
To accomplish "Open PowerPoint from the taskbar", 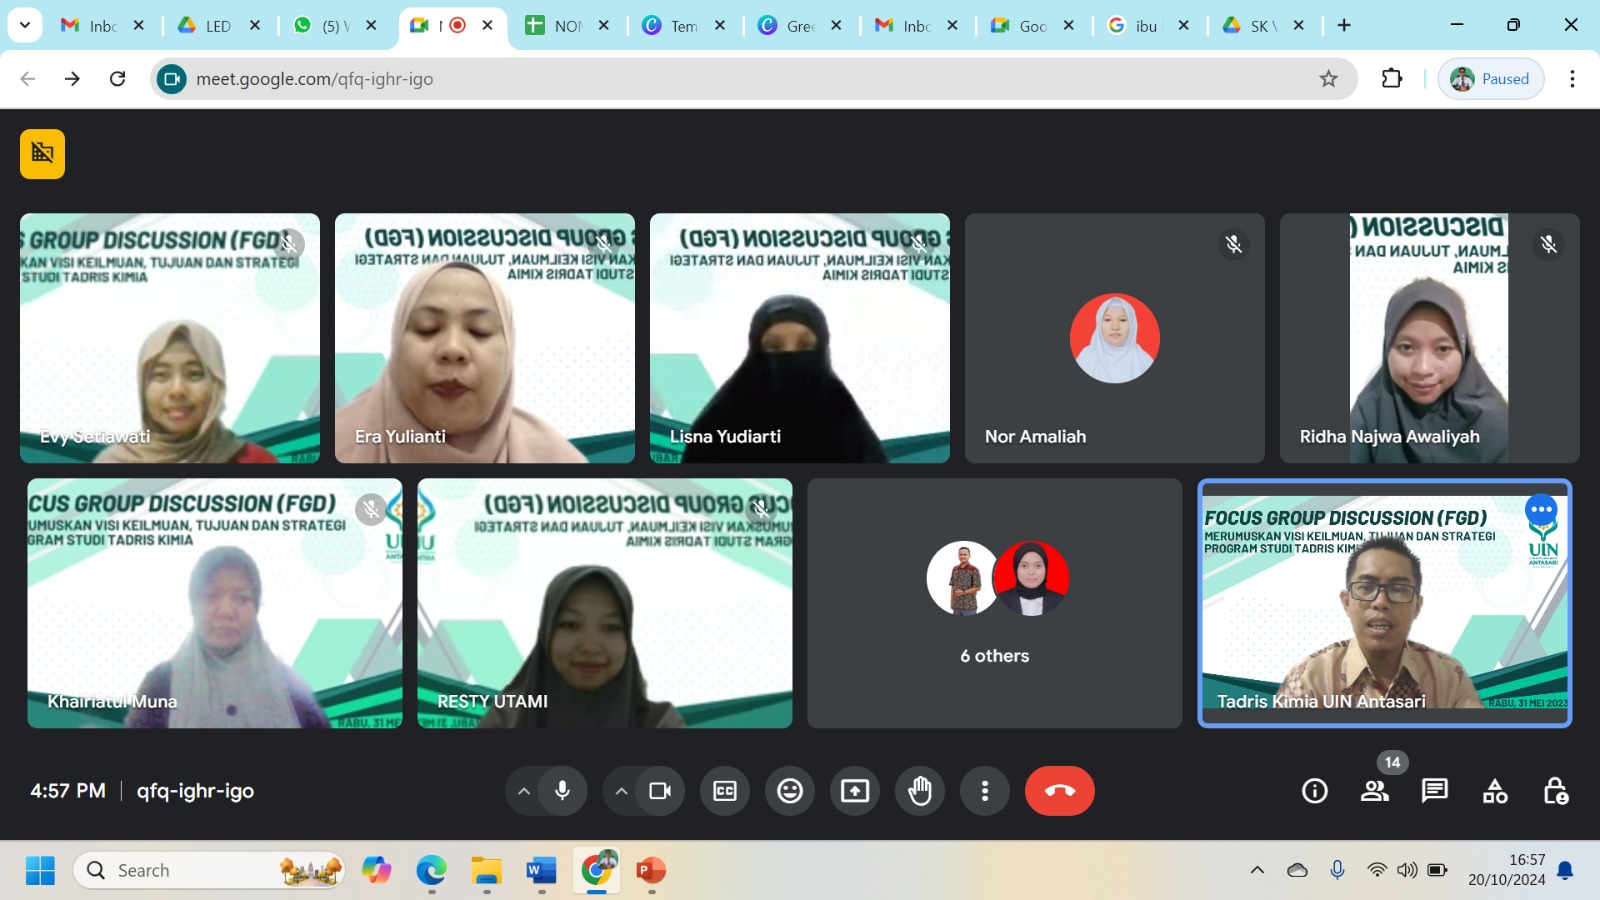I will (x=651, y=871).
